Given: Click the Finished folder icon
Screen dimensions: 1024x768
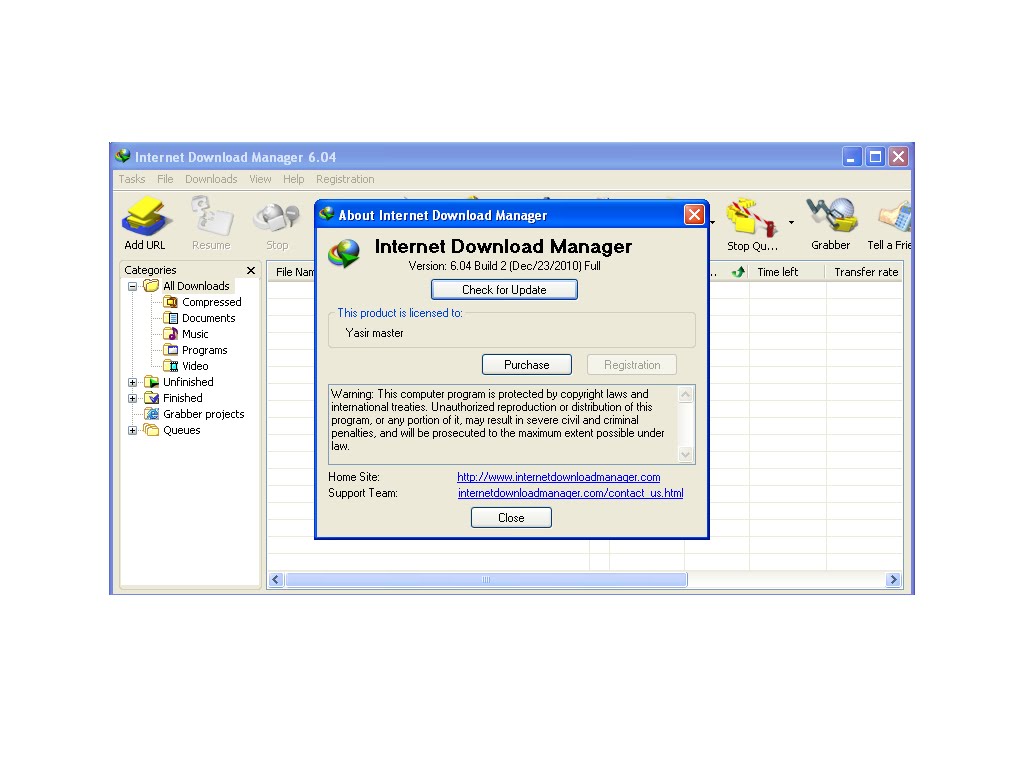Looking at the screenshot, I should click(152, 398).
